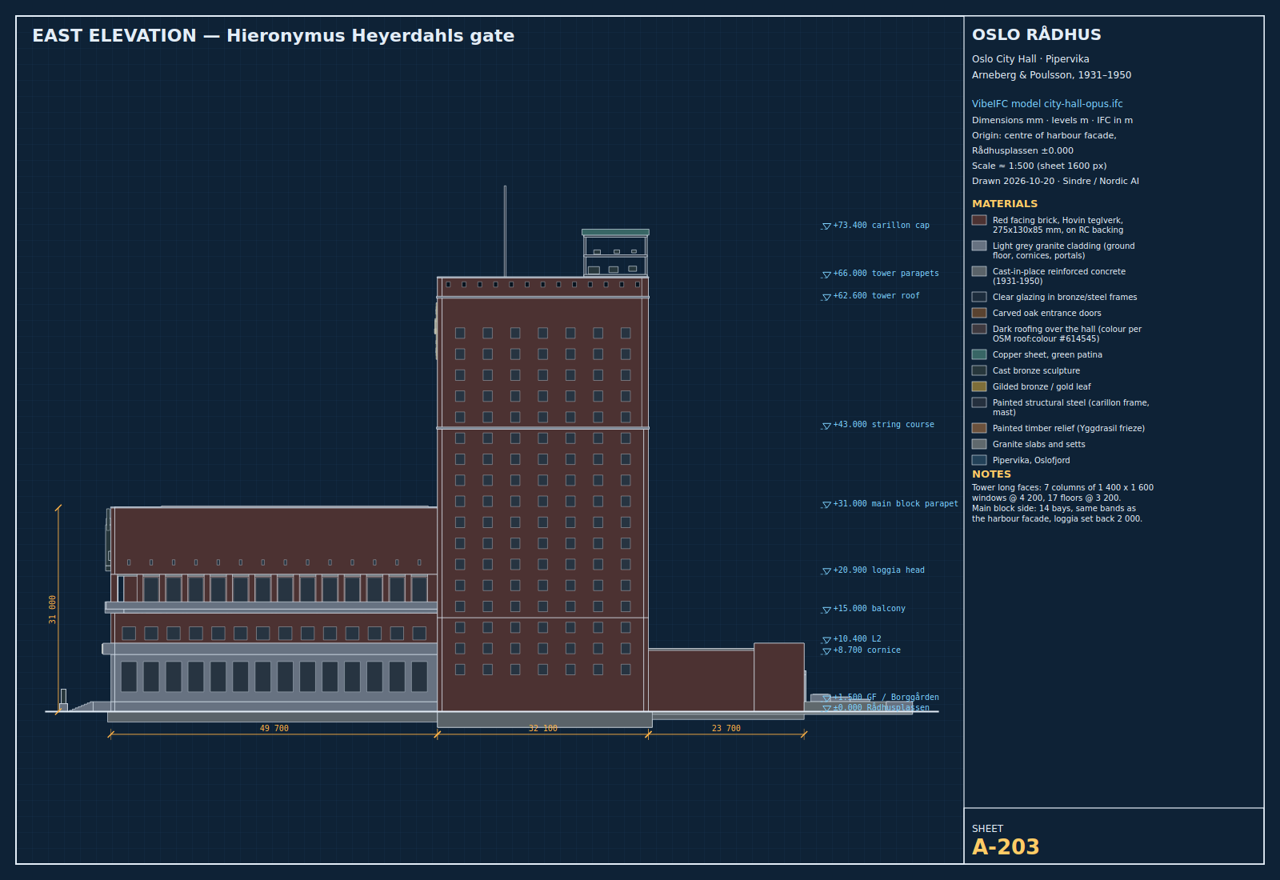Select the A-203 sheet number
The image size is (1280, 880).
pos(1006,848)
